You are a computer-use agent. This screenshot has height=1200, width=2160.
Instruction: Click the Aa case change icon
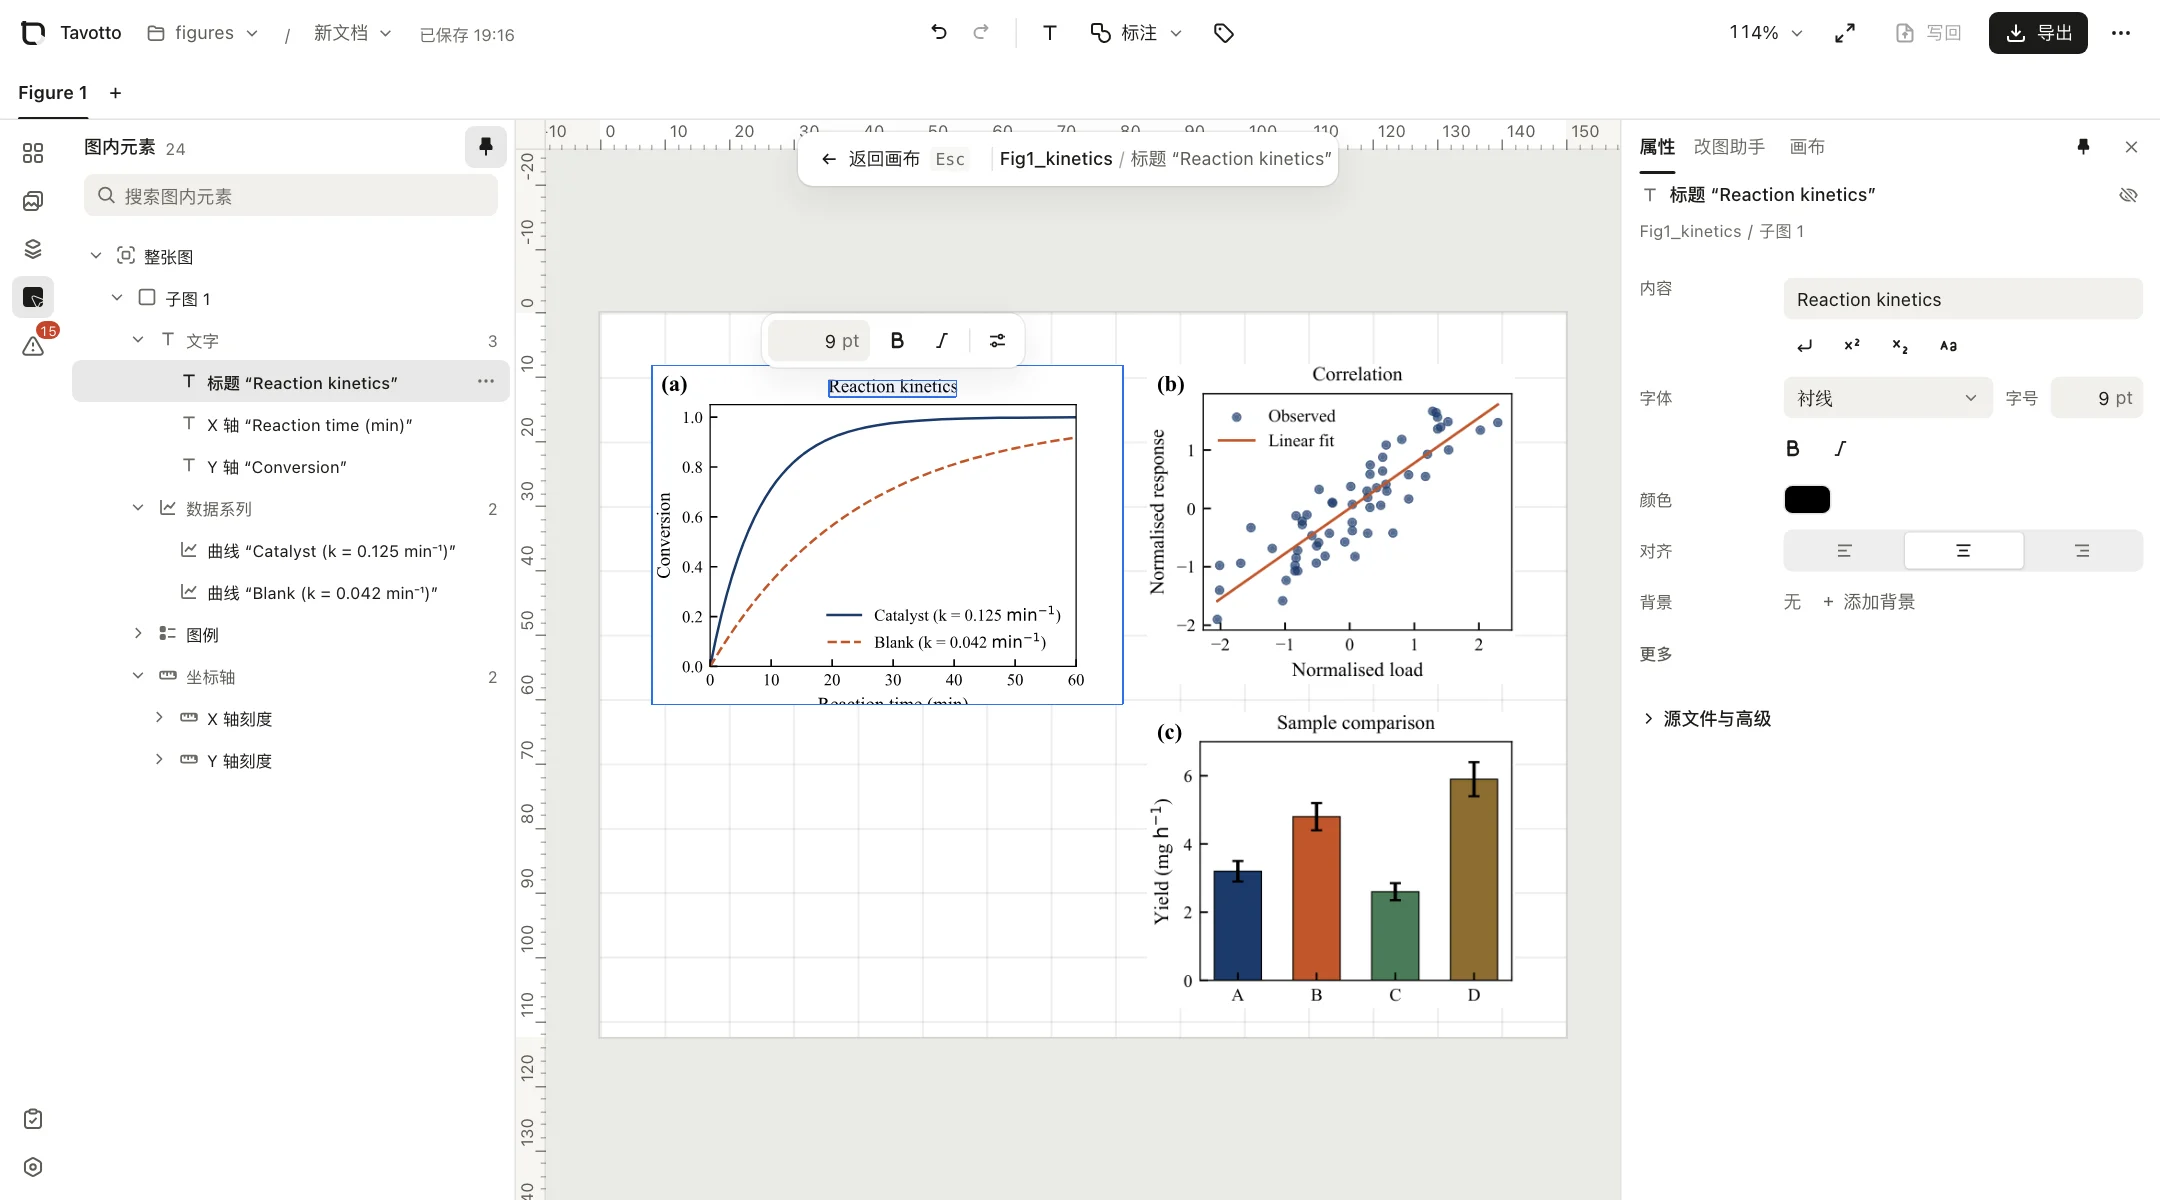pos(1948,346)
